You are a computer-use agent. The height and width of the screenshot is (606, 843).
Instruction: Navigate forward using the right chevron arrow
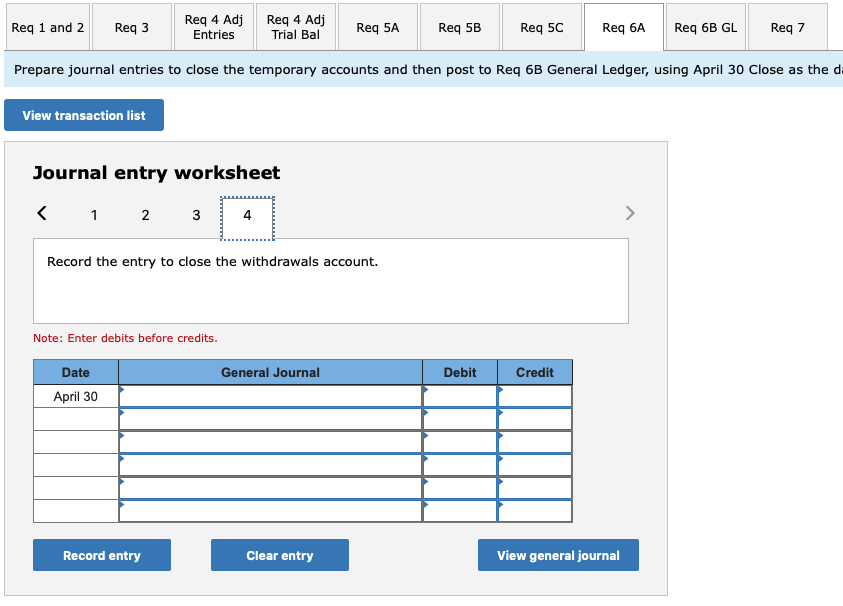click(630, 213)
